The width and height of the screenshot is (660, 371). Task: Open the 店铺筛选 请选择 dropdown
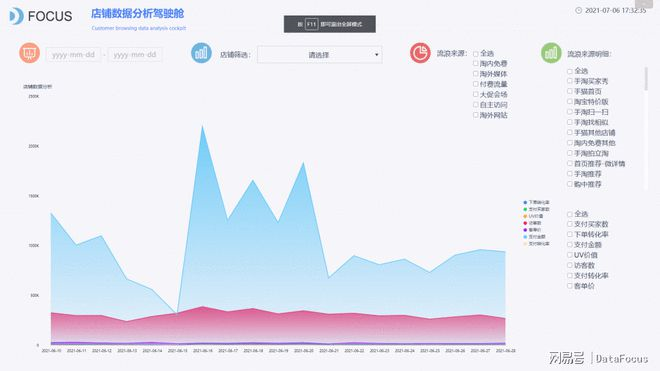point(320,55)
